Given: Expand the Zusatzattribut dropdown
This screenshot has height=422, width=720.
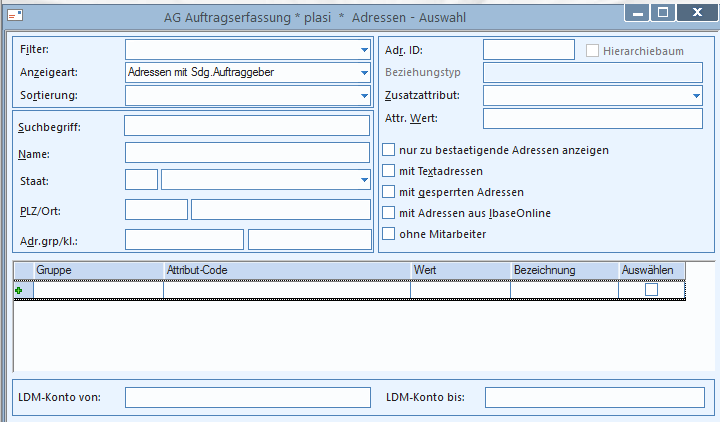Looking at the screenshot, I should [696, 96].
